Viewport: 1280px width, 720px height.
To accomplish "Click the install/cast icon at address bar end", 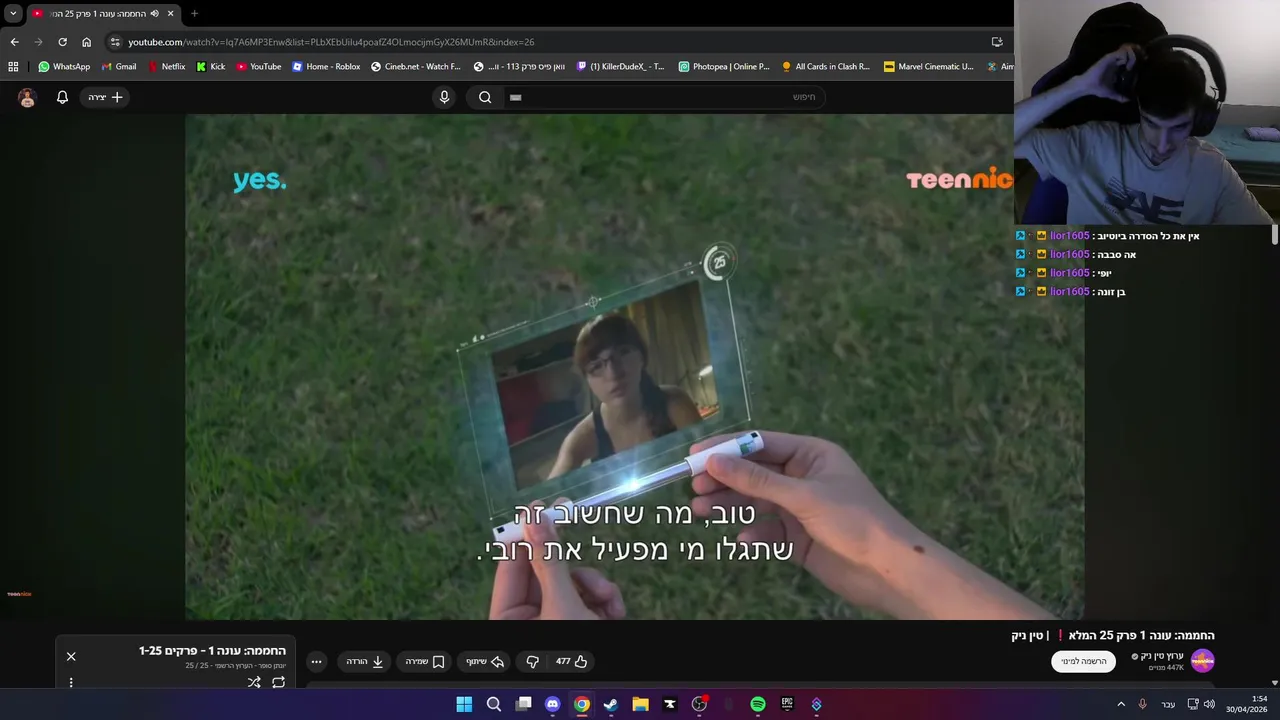I will tap(997, 42).
